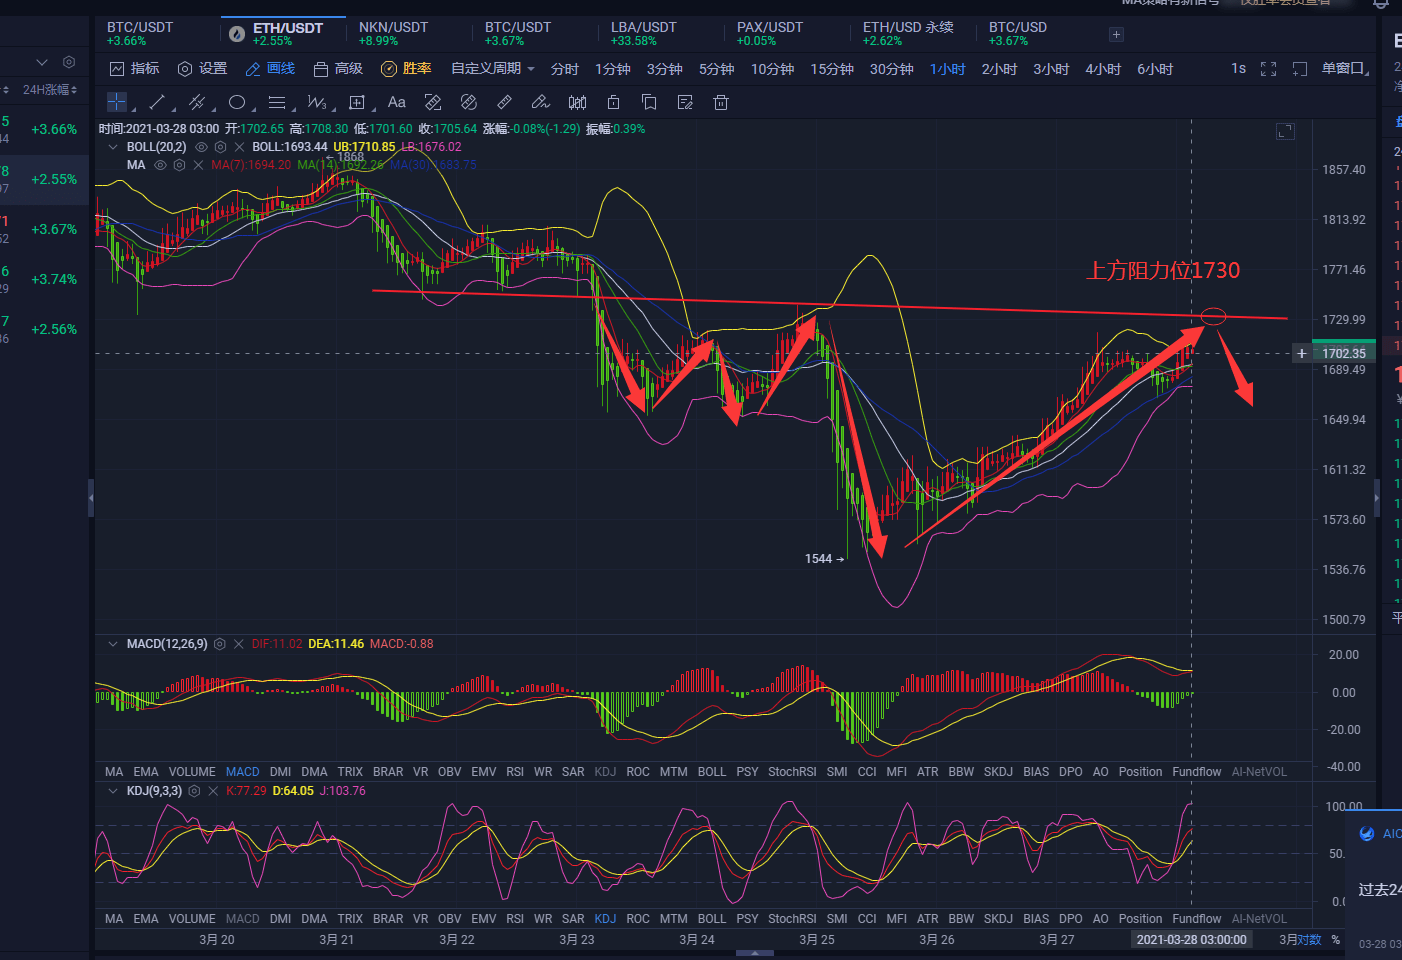This screenshot has width=1402, height=960.
Task: Toggle MA indicator visibility eye icon
Action: point(160,165)
